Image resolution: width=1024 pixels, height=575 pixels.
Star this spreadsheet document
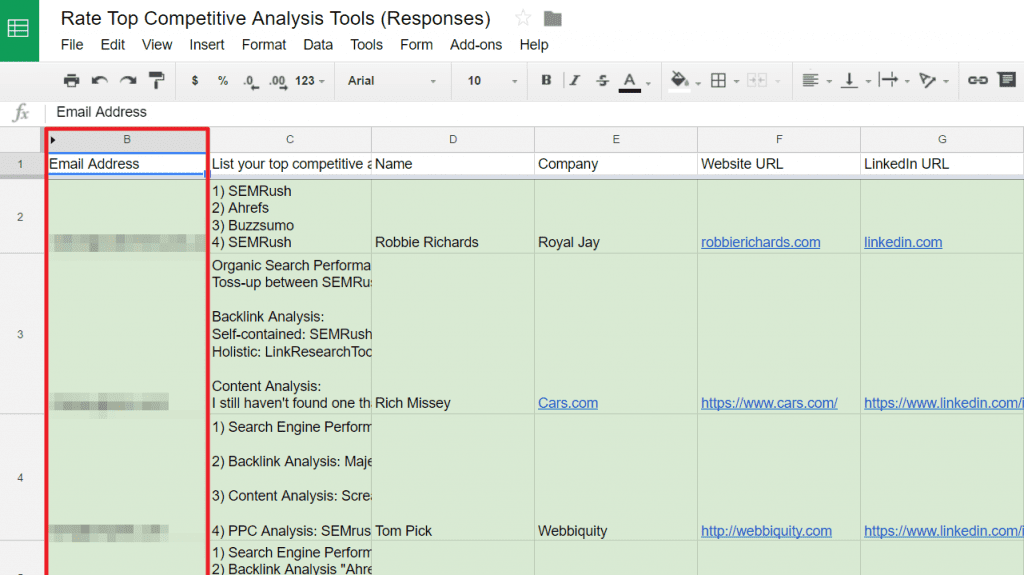(x=523, y=18)
